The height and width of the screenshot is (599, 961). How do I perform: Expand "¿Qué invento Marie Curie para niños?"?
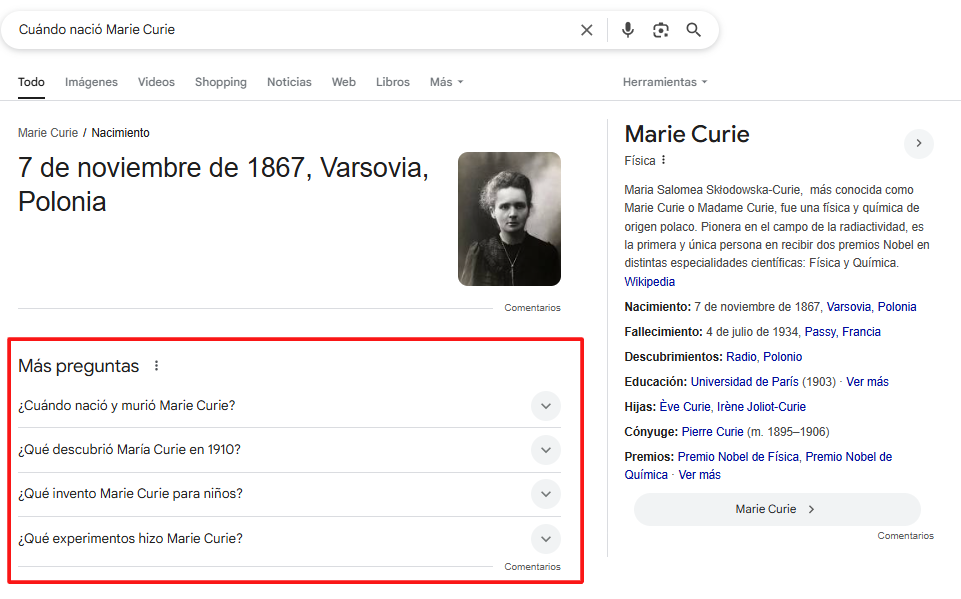[545, 494]
